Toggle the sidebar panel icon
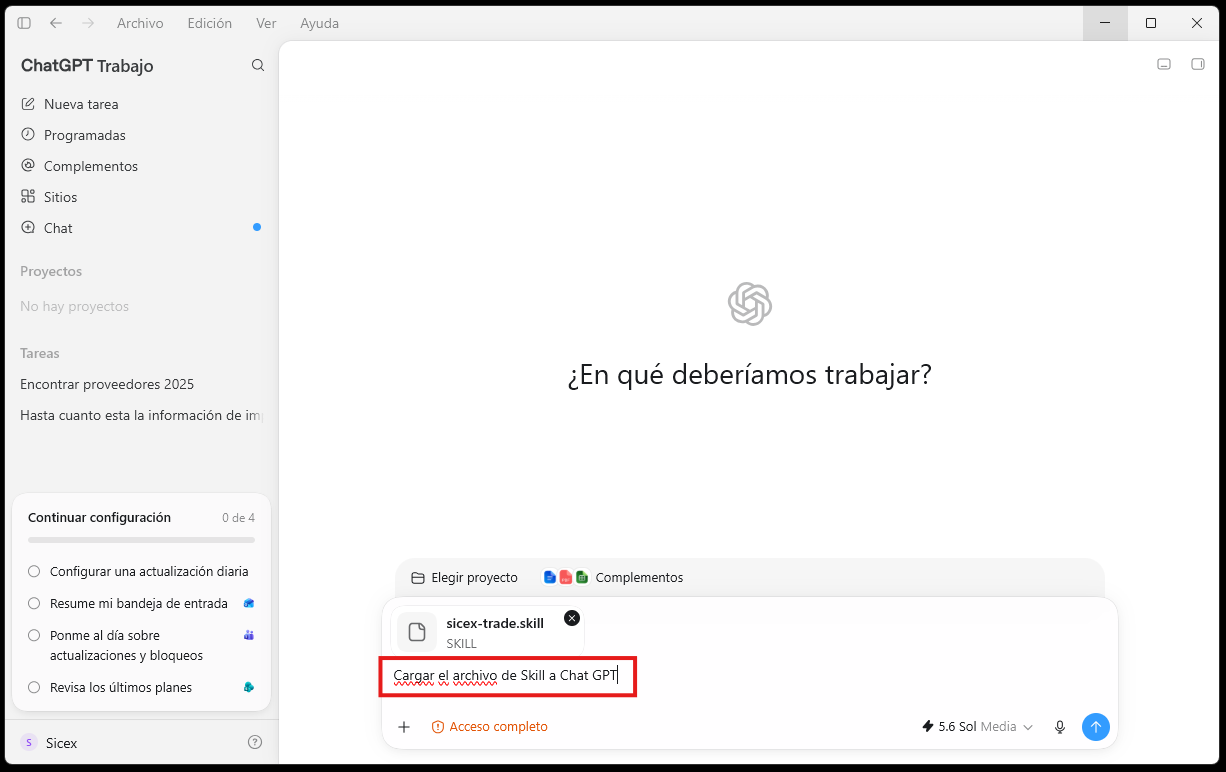This screenshot has height=772, width=1226. 24,23
